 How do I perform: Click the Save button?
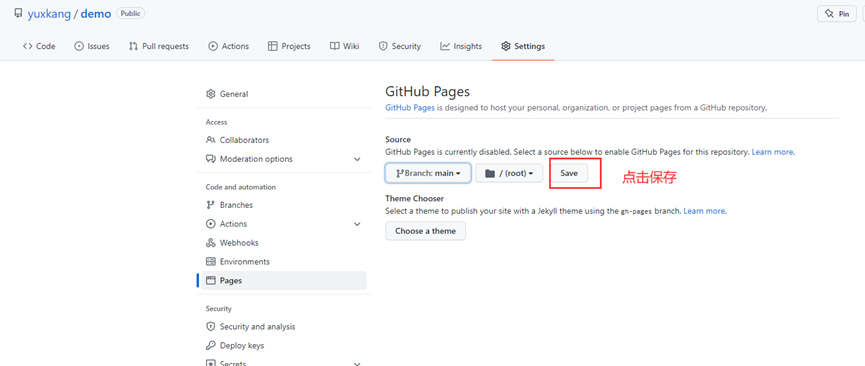[x=569, y=173]
